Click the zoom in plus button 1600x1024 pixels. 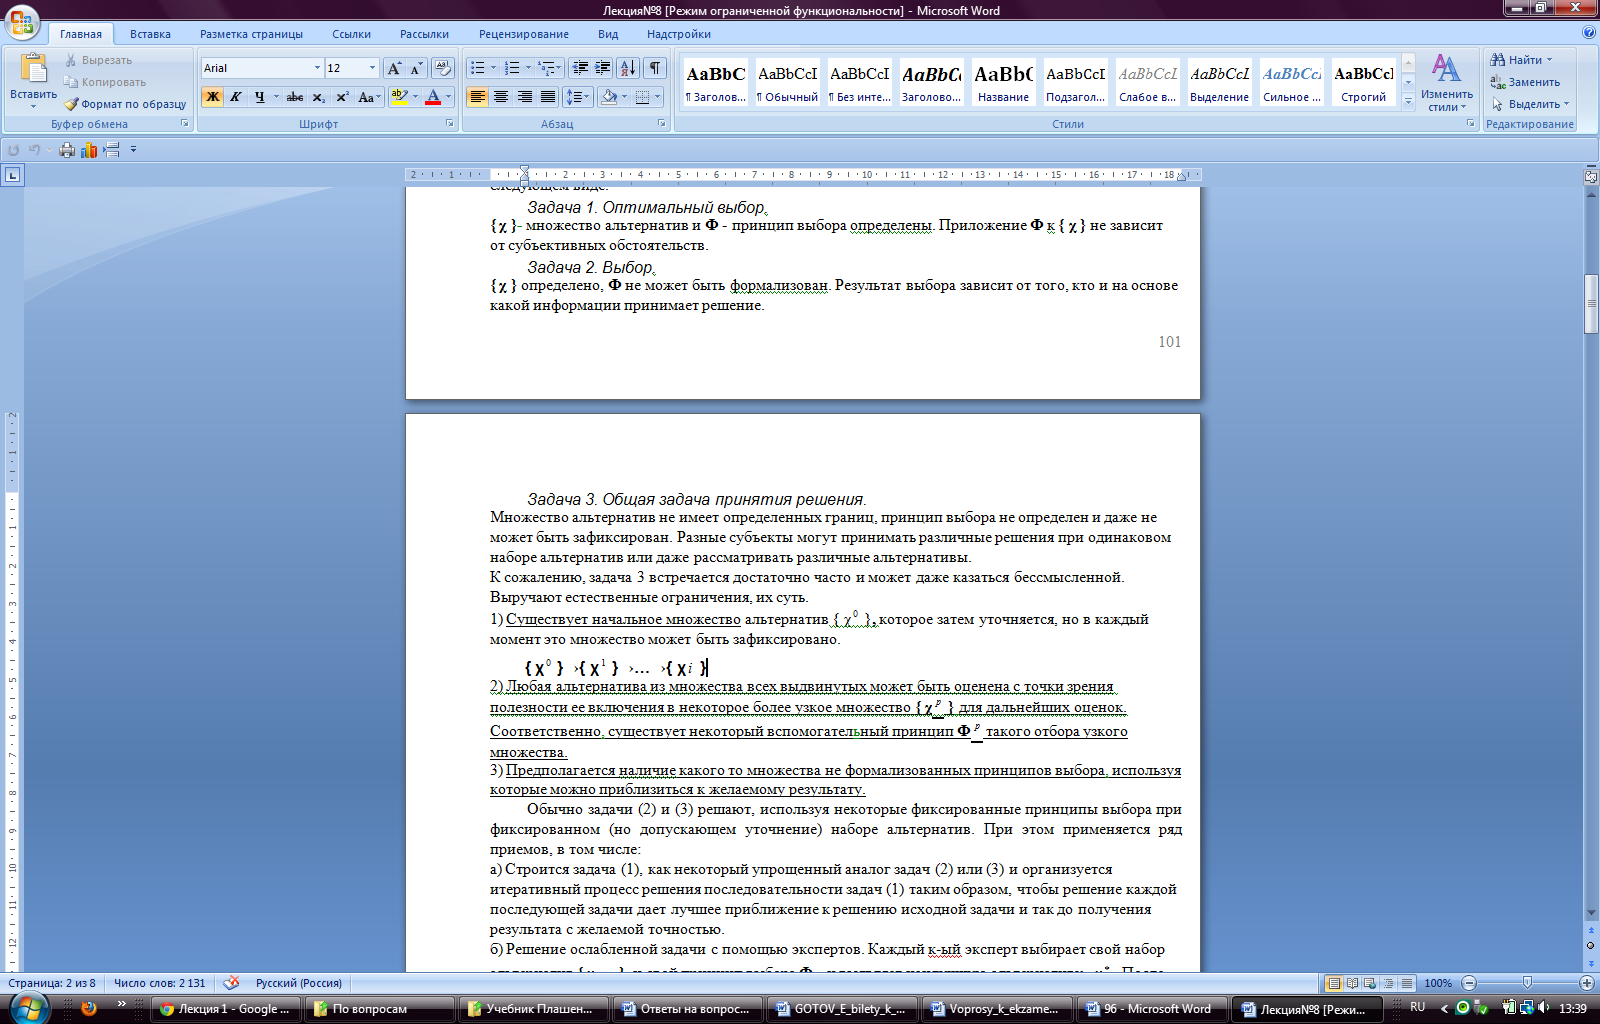pos(1587,983)
